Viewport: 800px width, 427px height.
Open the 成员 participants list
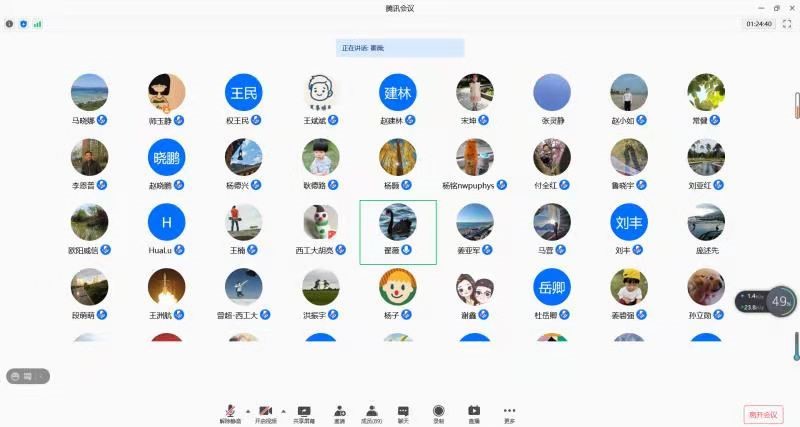371,412
